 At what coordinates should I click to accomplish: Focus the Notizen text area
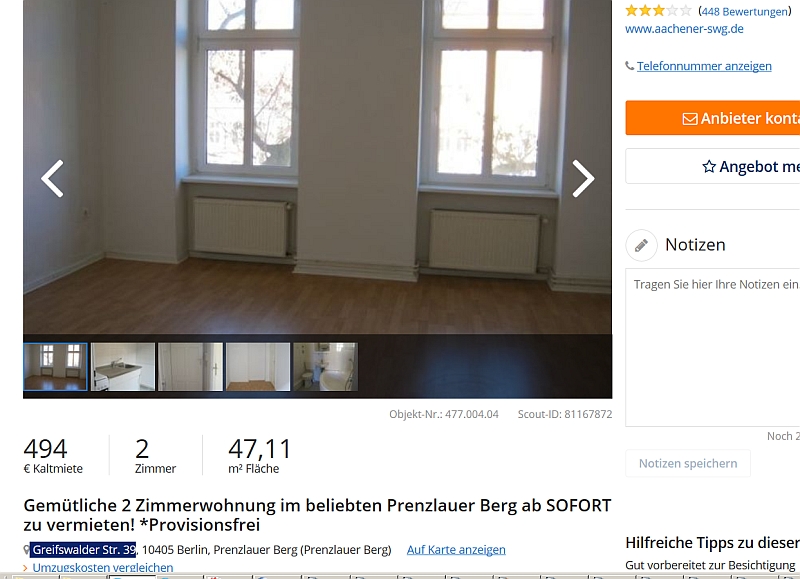[x=713, y=347]
